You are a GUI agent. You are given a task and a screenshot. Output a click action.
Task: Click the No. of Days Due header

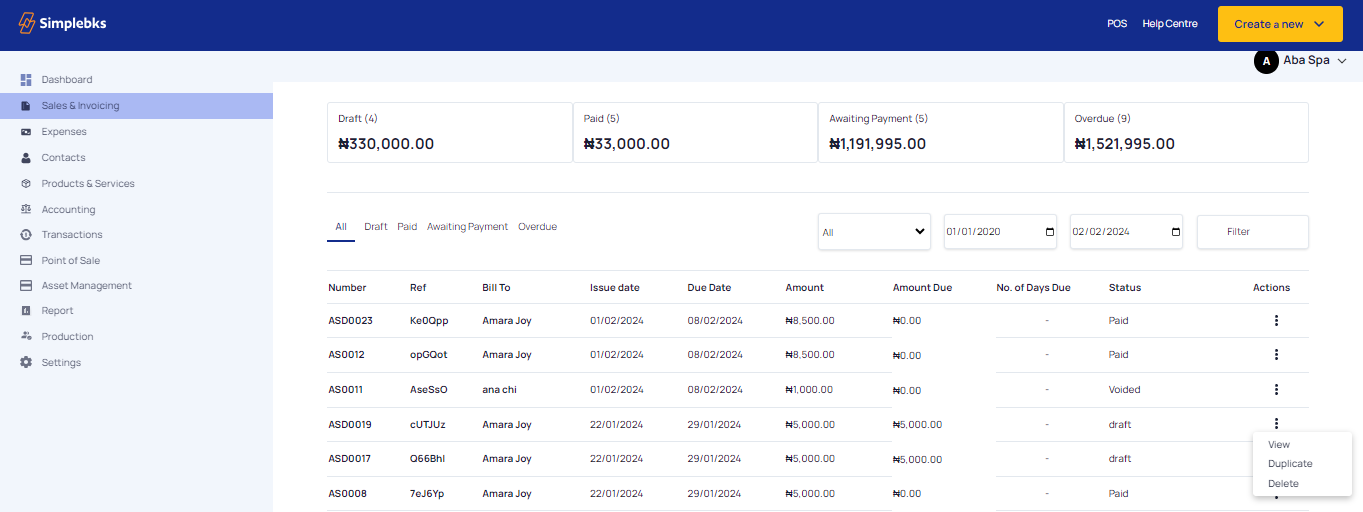[x=1033, y=288]
